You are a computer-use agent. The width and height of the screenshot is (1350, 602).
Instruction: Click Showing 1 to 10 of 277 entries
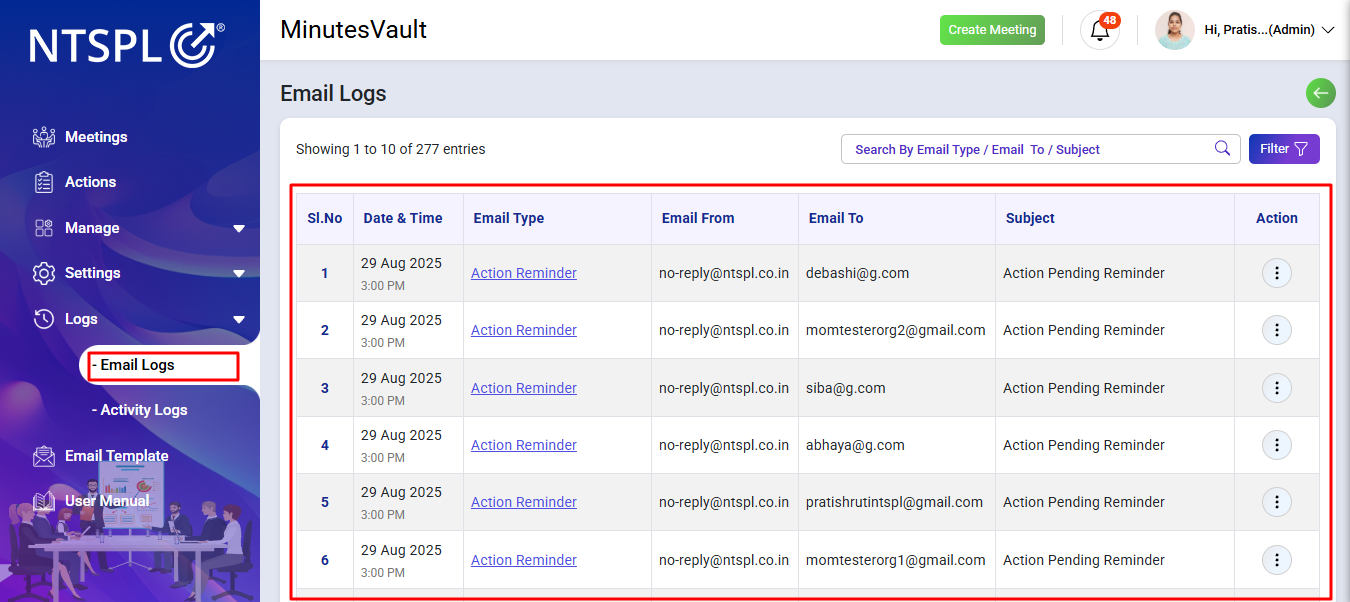[391, 149]
